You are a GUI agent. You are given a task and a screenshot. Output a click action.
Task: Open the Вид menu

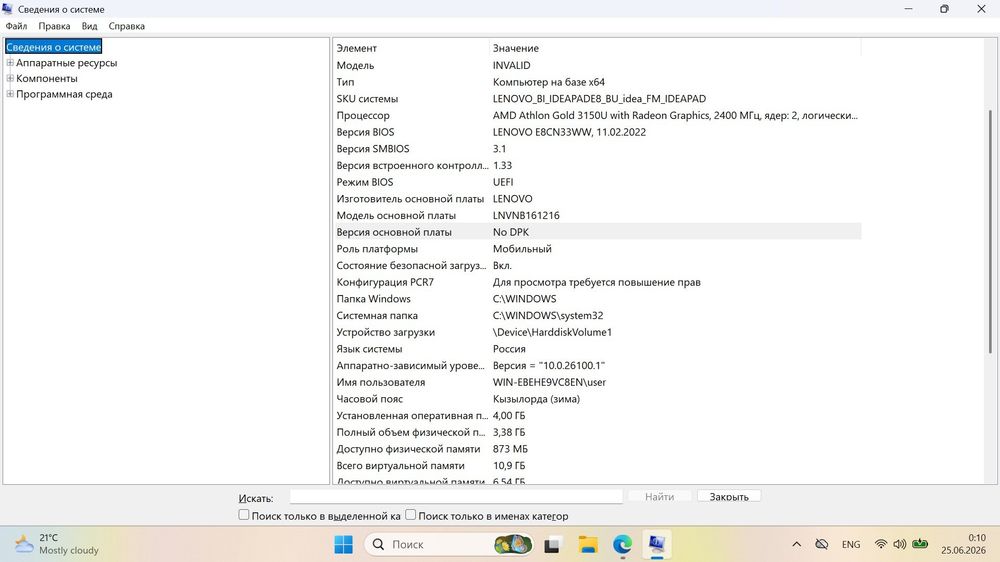89,26
